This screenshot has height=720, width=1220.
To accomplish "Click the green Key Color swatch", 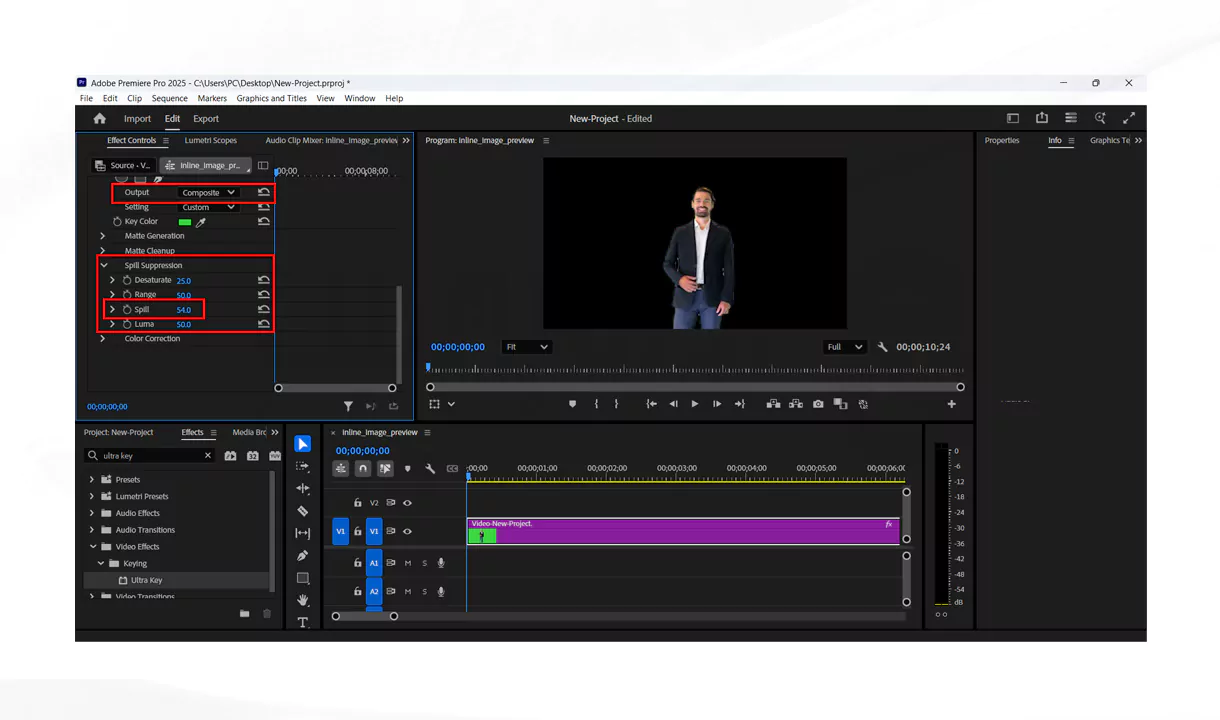I will [x=185, y=222].
